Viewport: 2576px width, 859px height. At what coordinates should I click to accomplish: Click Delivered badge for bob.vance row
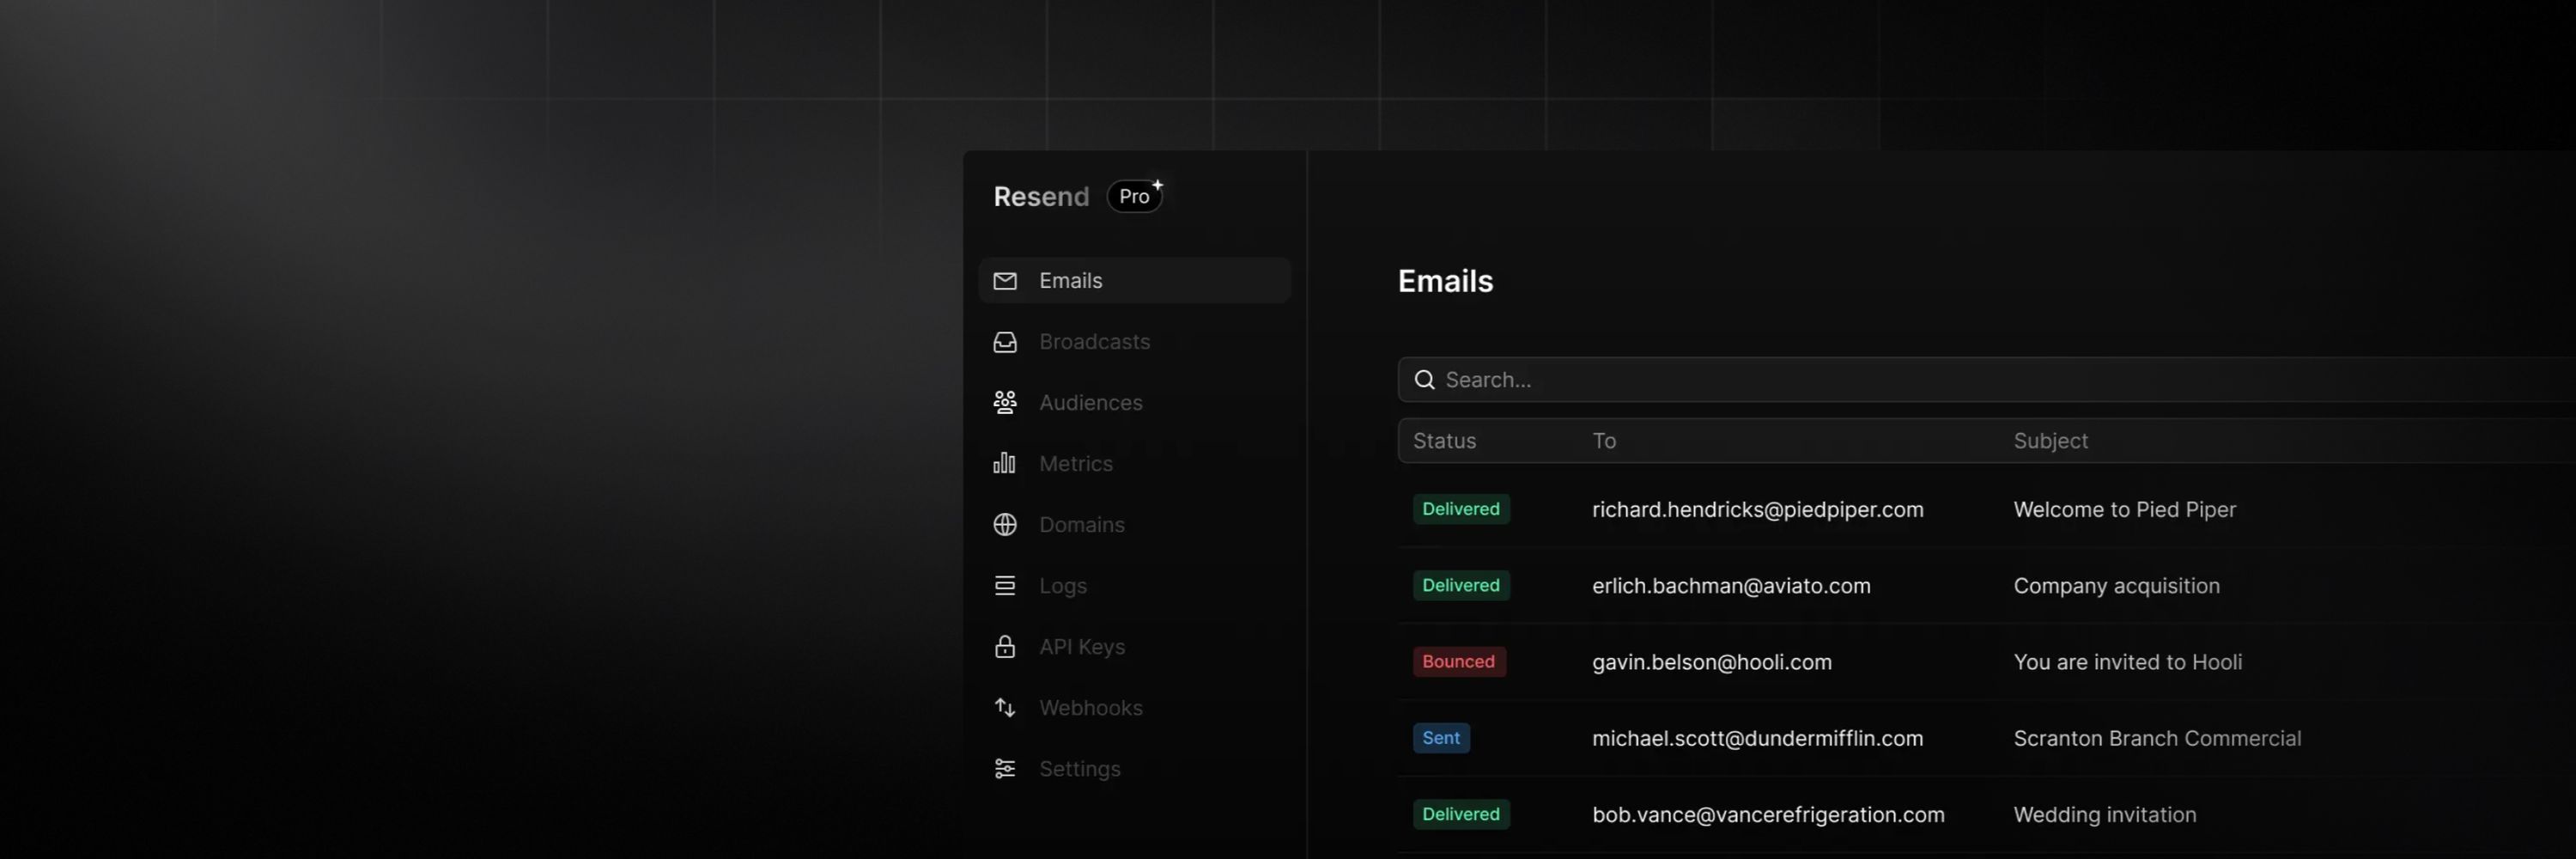1461,814
